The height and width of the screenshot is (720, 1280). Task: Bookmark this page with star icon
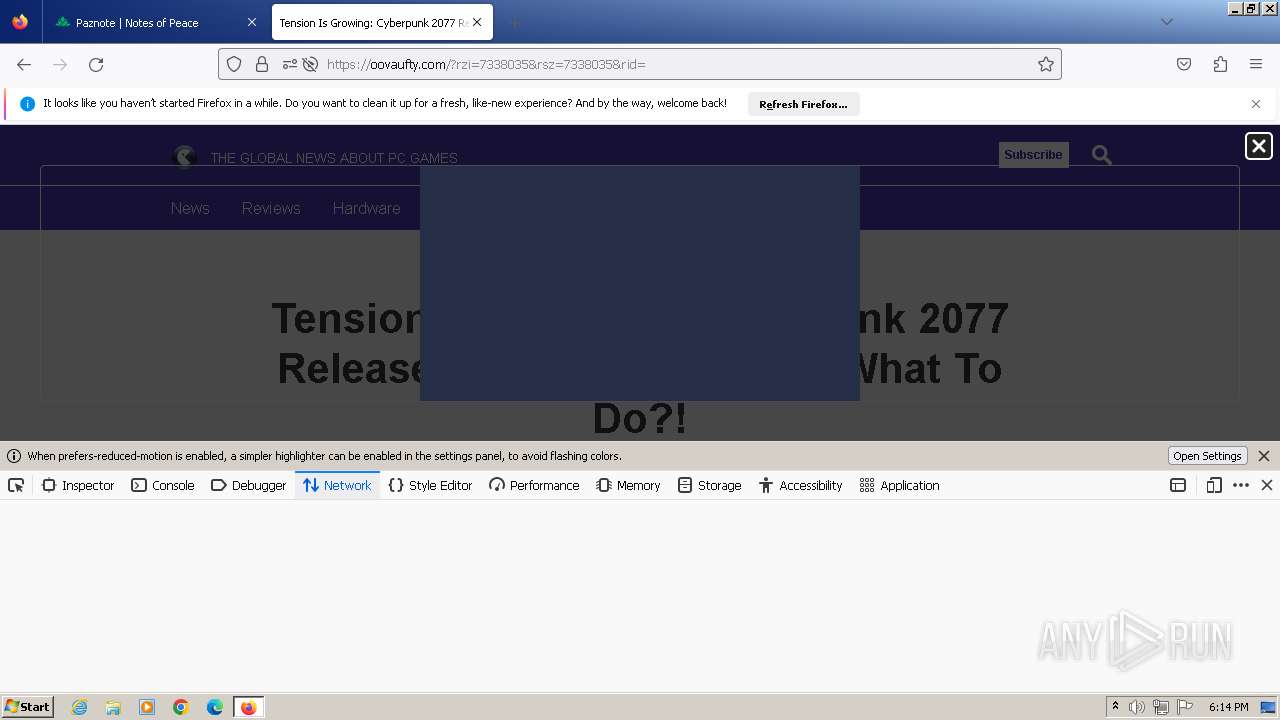pyautogui.click(x=1046, y=64)
